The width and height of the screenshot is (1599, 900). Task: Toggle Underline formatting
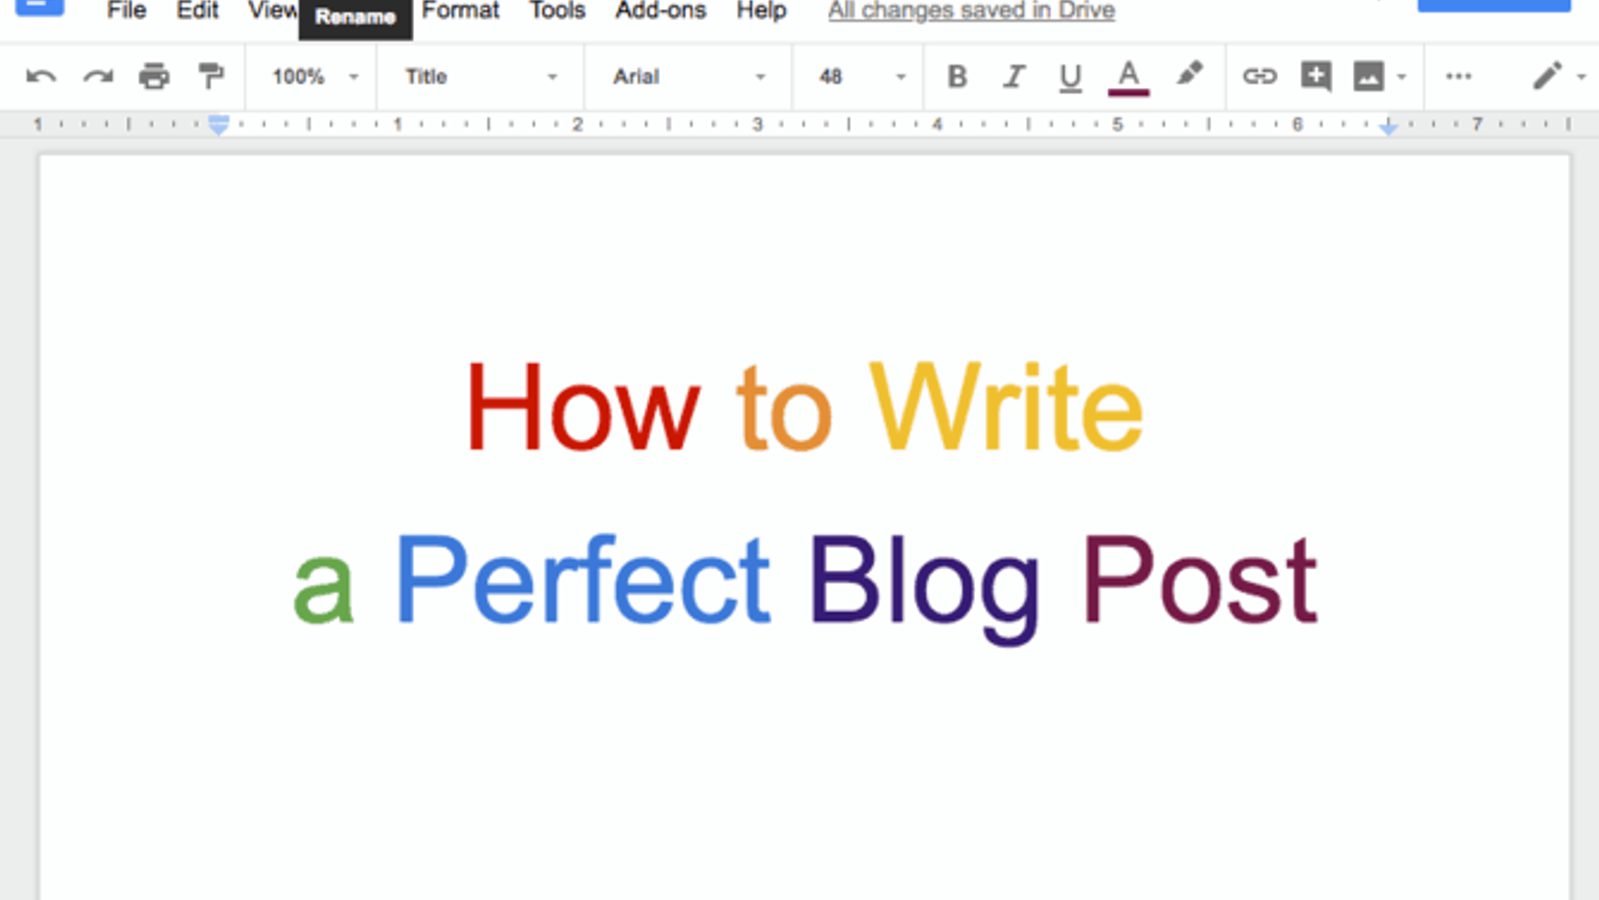(x=1070, y=76)
